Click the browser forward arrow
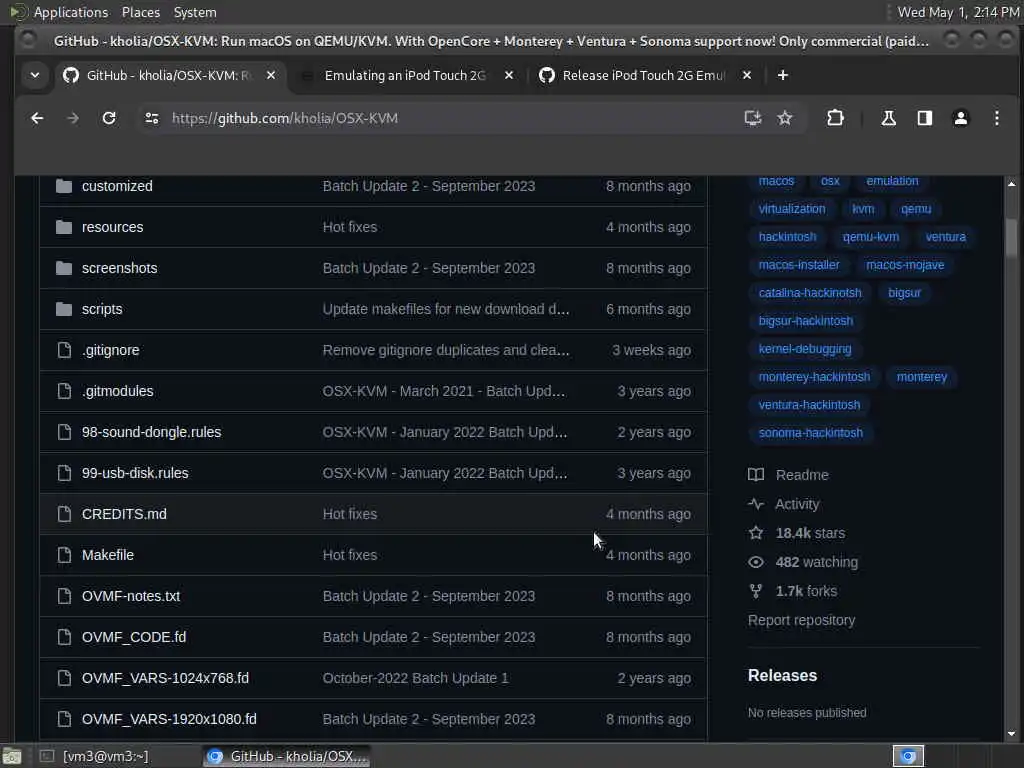Image resolution: width=1024 pixels, height=768 pixels. pyautogui.click(x=72, y=118)
